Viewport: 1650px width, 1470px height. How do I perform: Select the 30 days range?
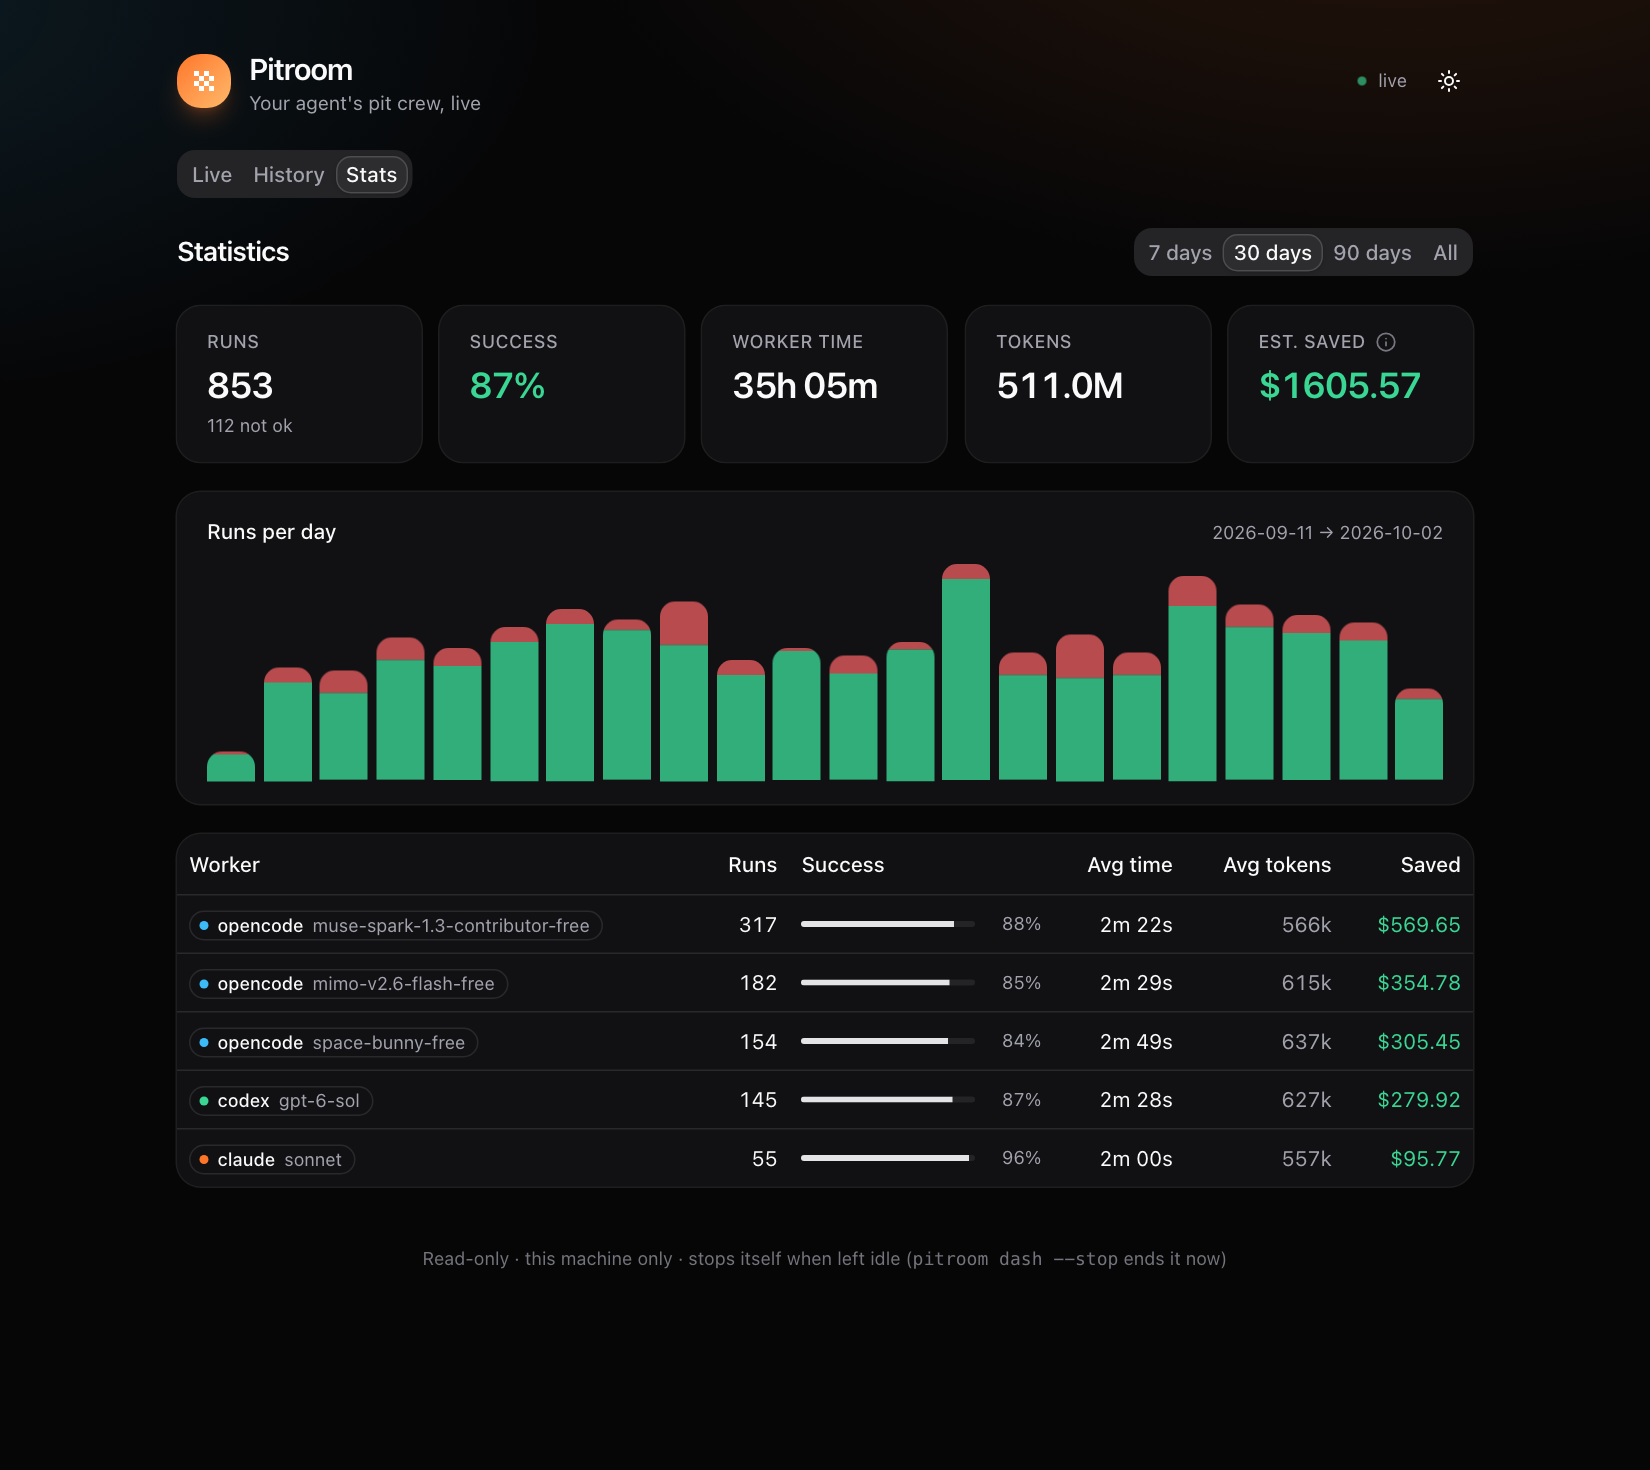(1273, 253)
